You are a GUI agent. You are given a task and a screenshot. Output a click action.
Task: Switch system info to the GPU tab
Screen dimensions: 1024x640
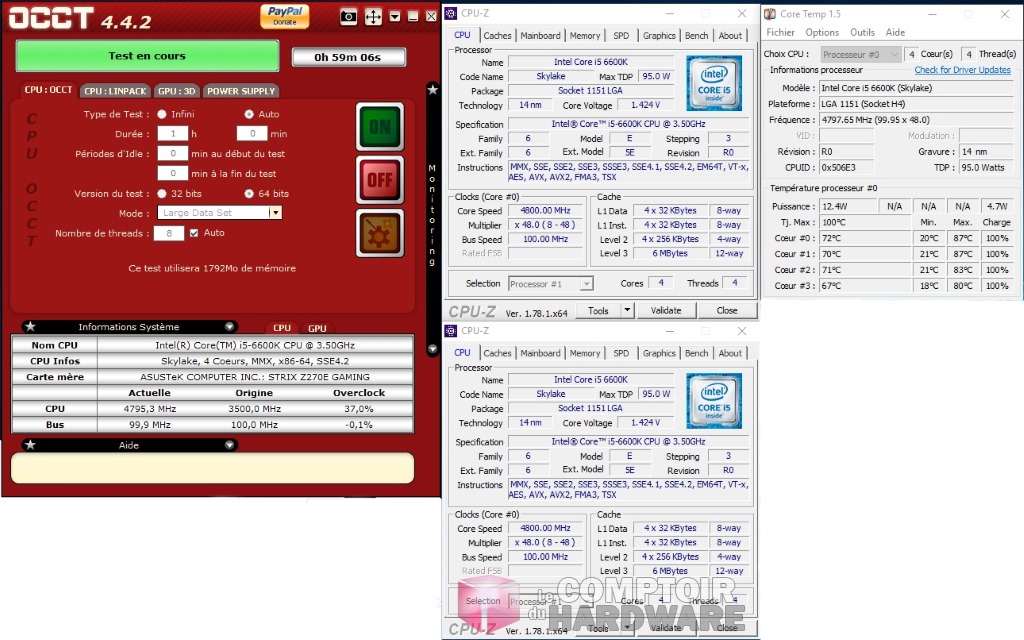pos(317,328)
